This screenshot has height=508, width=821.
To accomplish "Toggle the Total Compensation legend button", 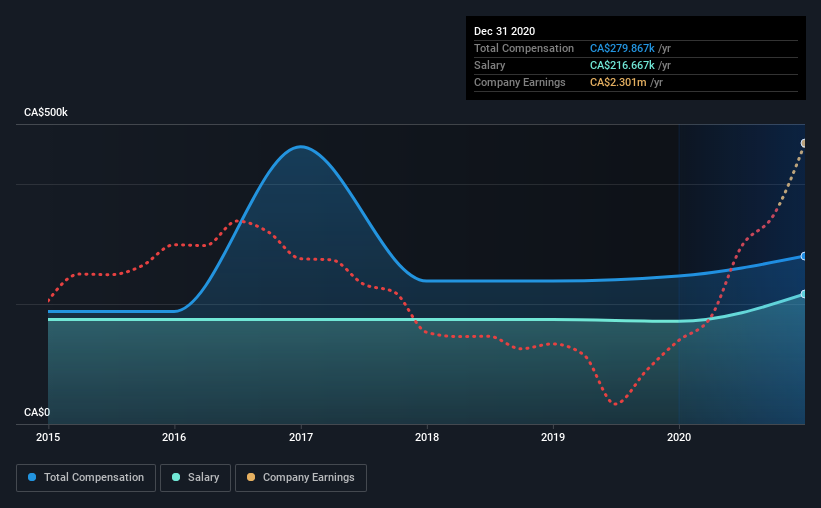I will [86, 478].
